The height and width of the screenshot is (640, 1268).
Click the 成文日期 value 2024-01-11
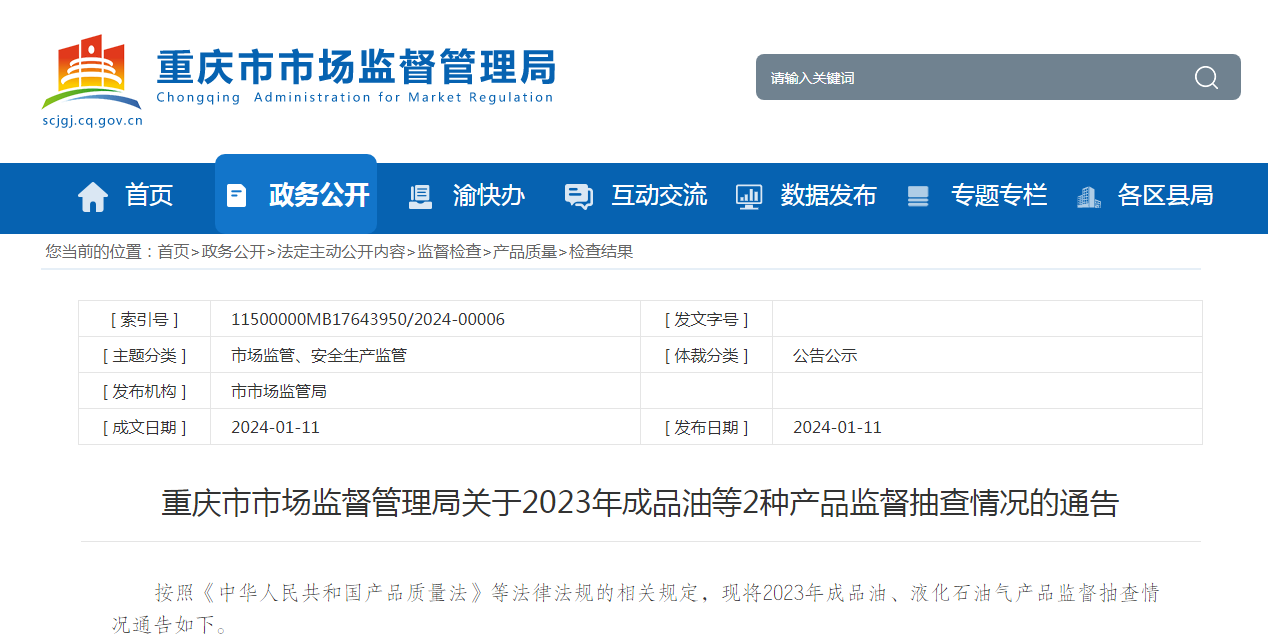(x=275, y=427)
